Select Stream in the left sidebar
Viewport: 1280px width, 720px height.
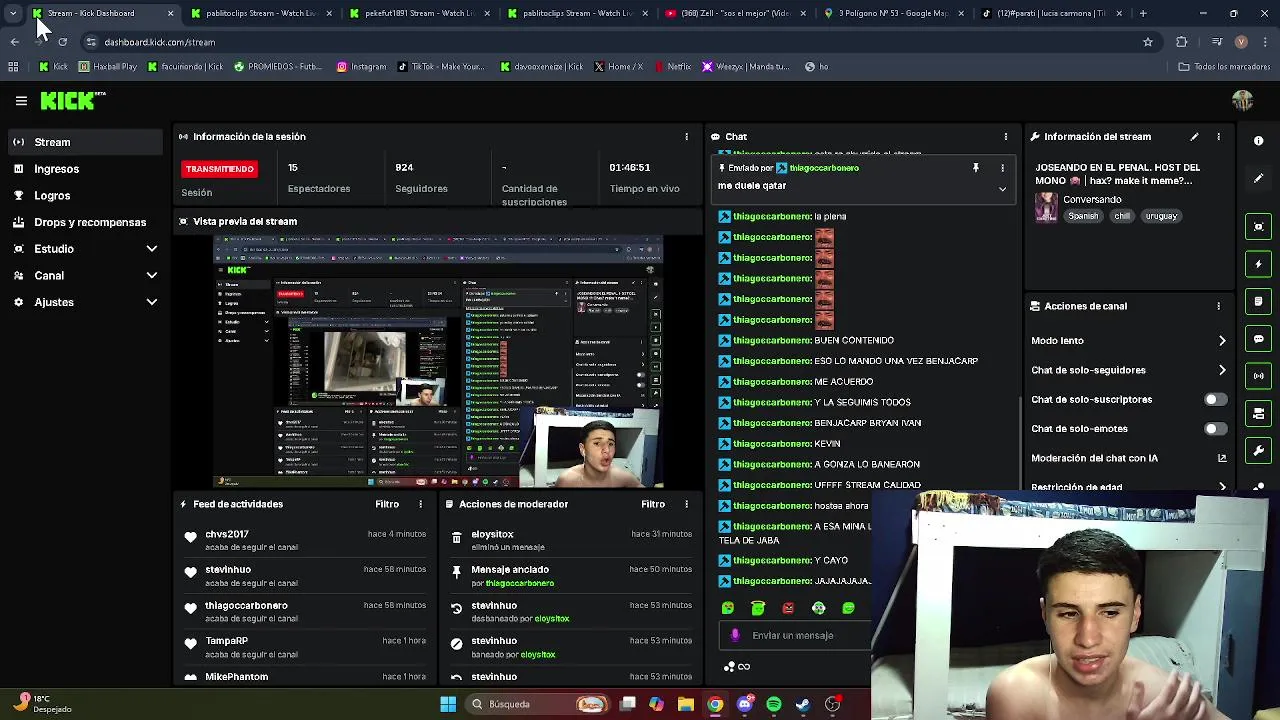click(85, 142)
